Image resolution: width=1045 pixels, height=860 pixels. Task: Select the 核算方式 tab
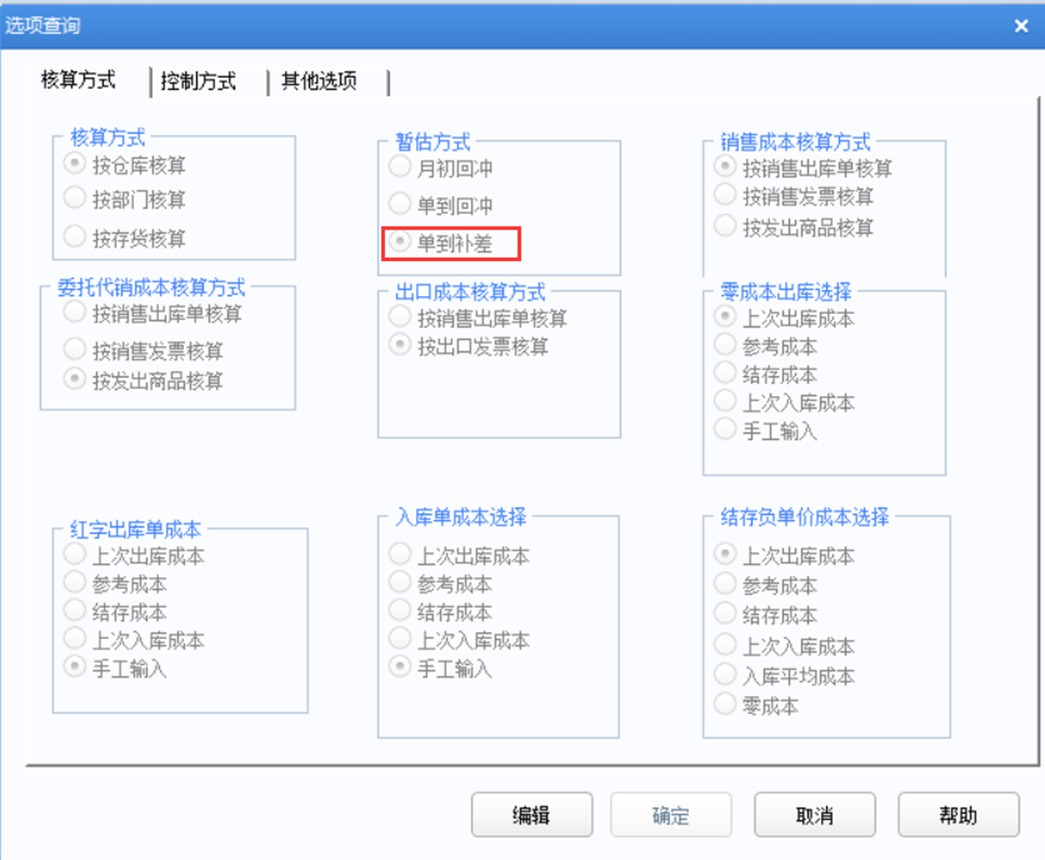tap(78, 80)
